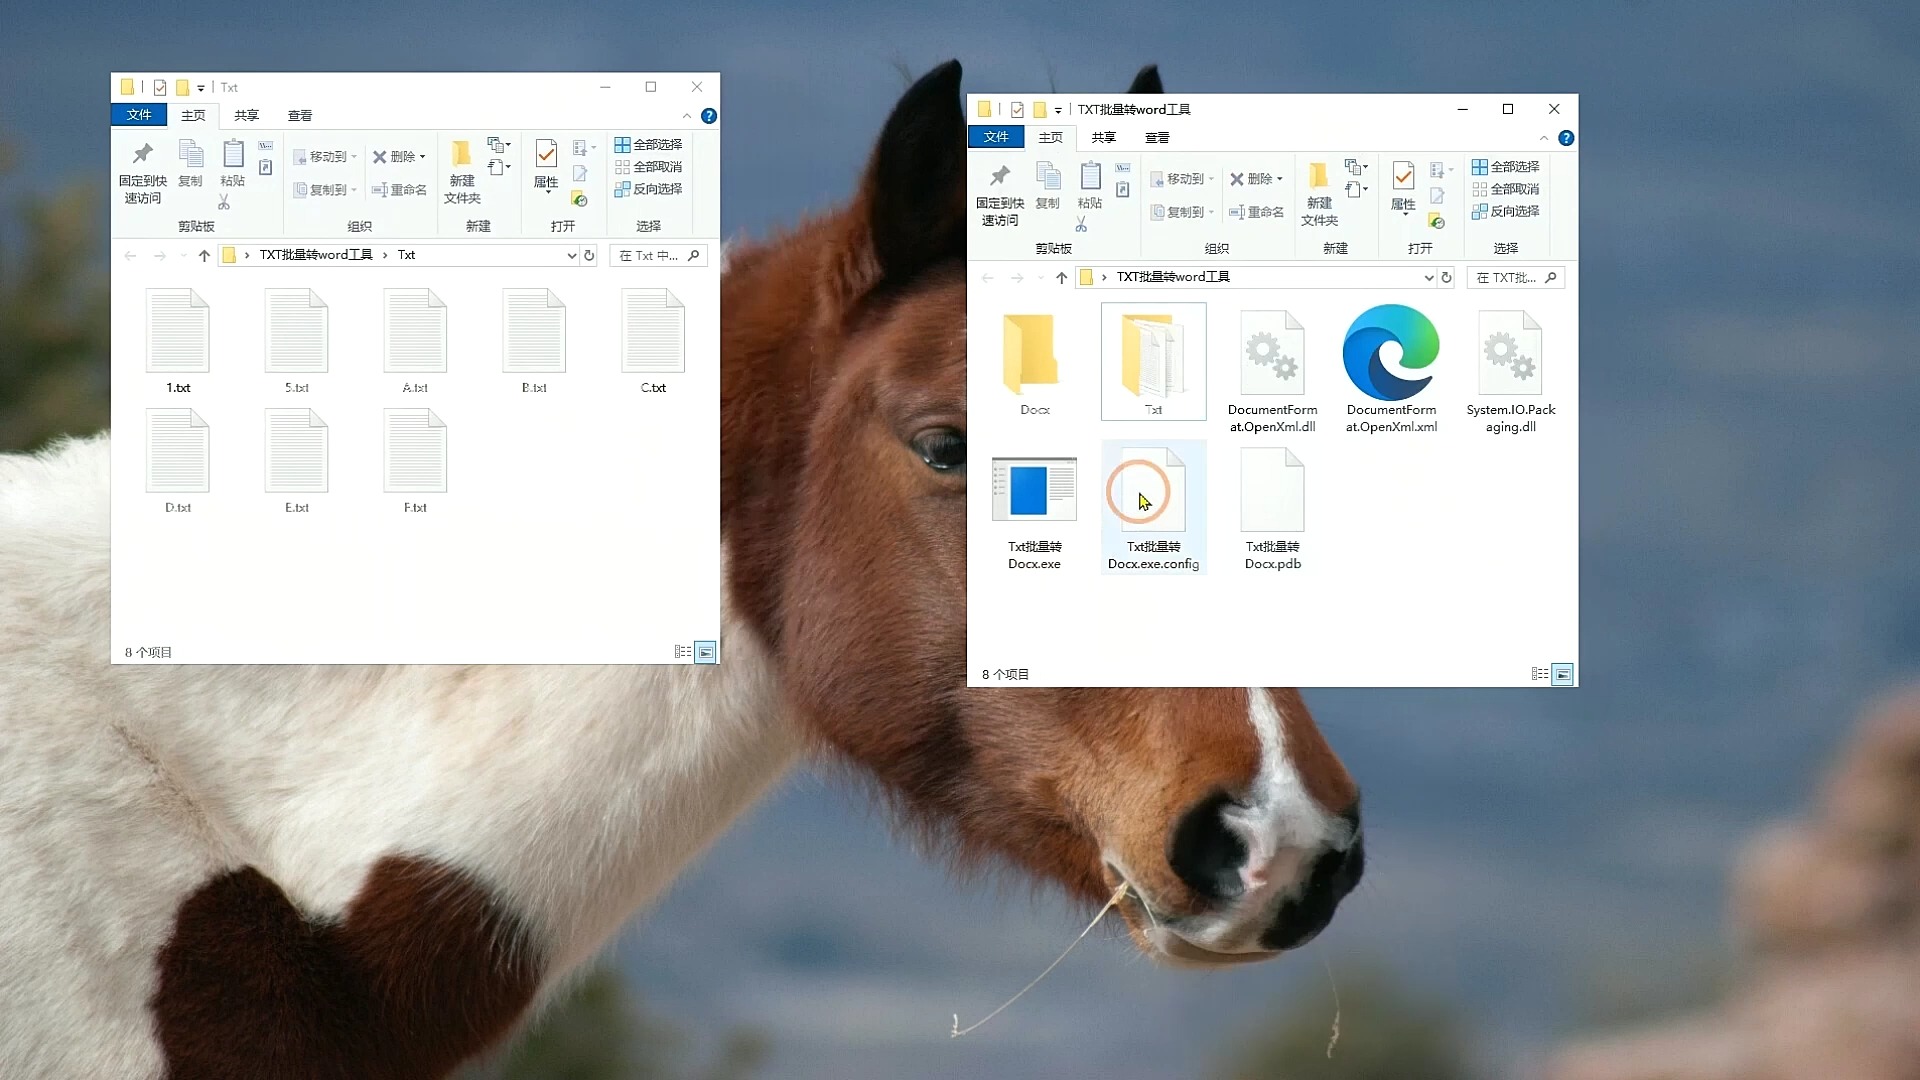Select System.IO.Packaging.dll file
The width and height of the screenshot is (1920, 1080).
pos(1510,372)
